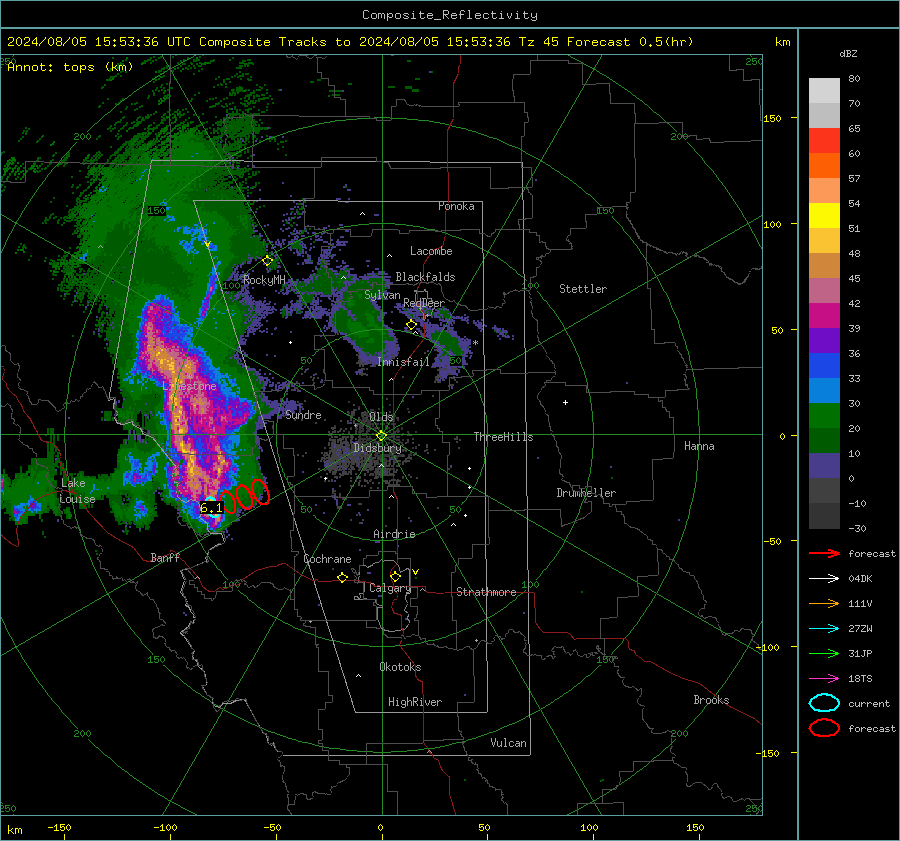
Task: Click the yellow diamond at the radar center
Action: tap(381, 436)
